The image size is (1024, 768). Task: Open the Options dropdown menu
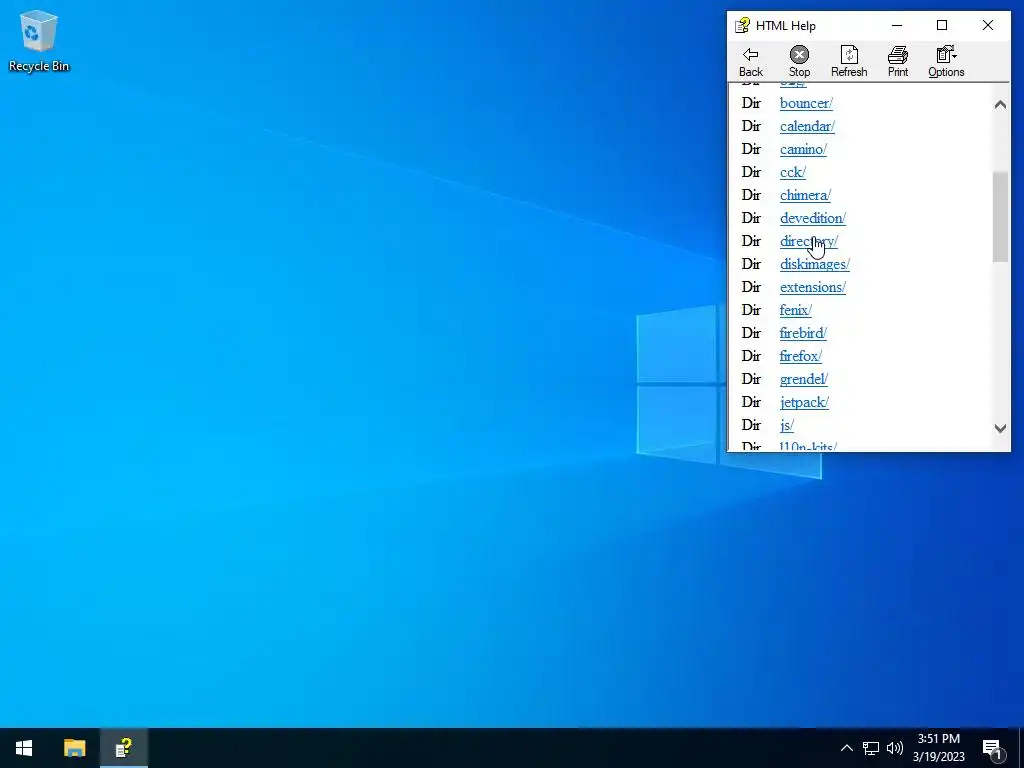click(x=946, y=62)
